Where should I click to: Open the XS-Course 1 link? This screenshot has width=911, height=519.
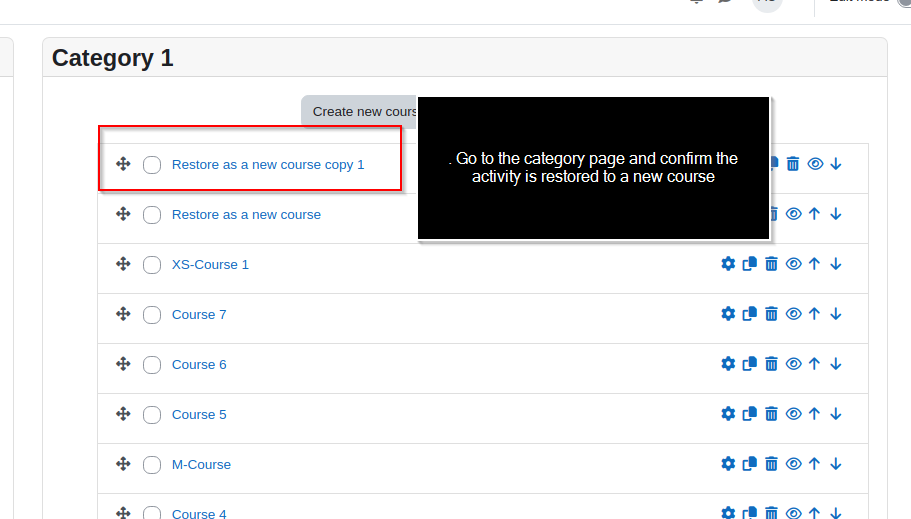210,264
